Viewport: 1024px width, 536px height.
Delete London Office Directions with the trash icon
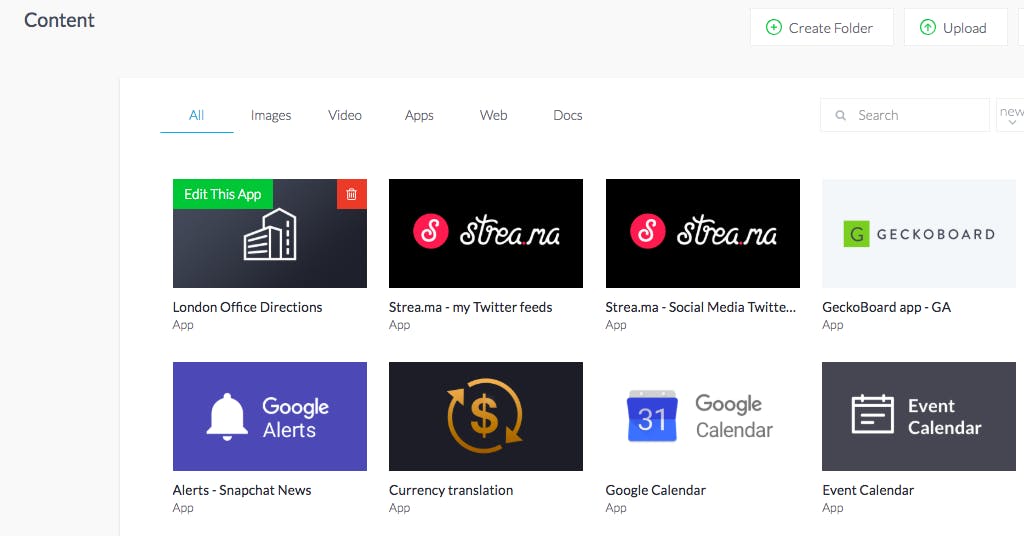tap(351, 194)
